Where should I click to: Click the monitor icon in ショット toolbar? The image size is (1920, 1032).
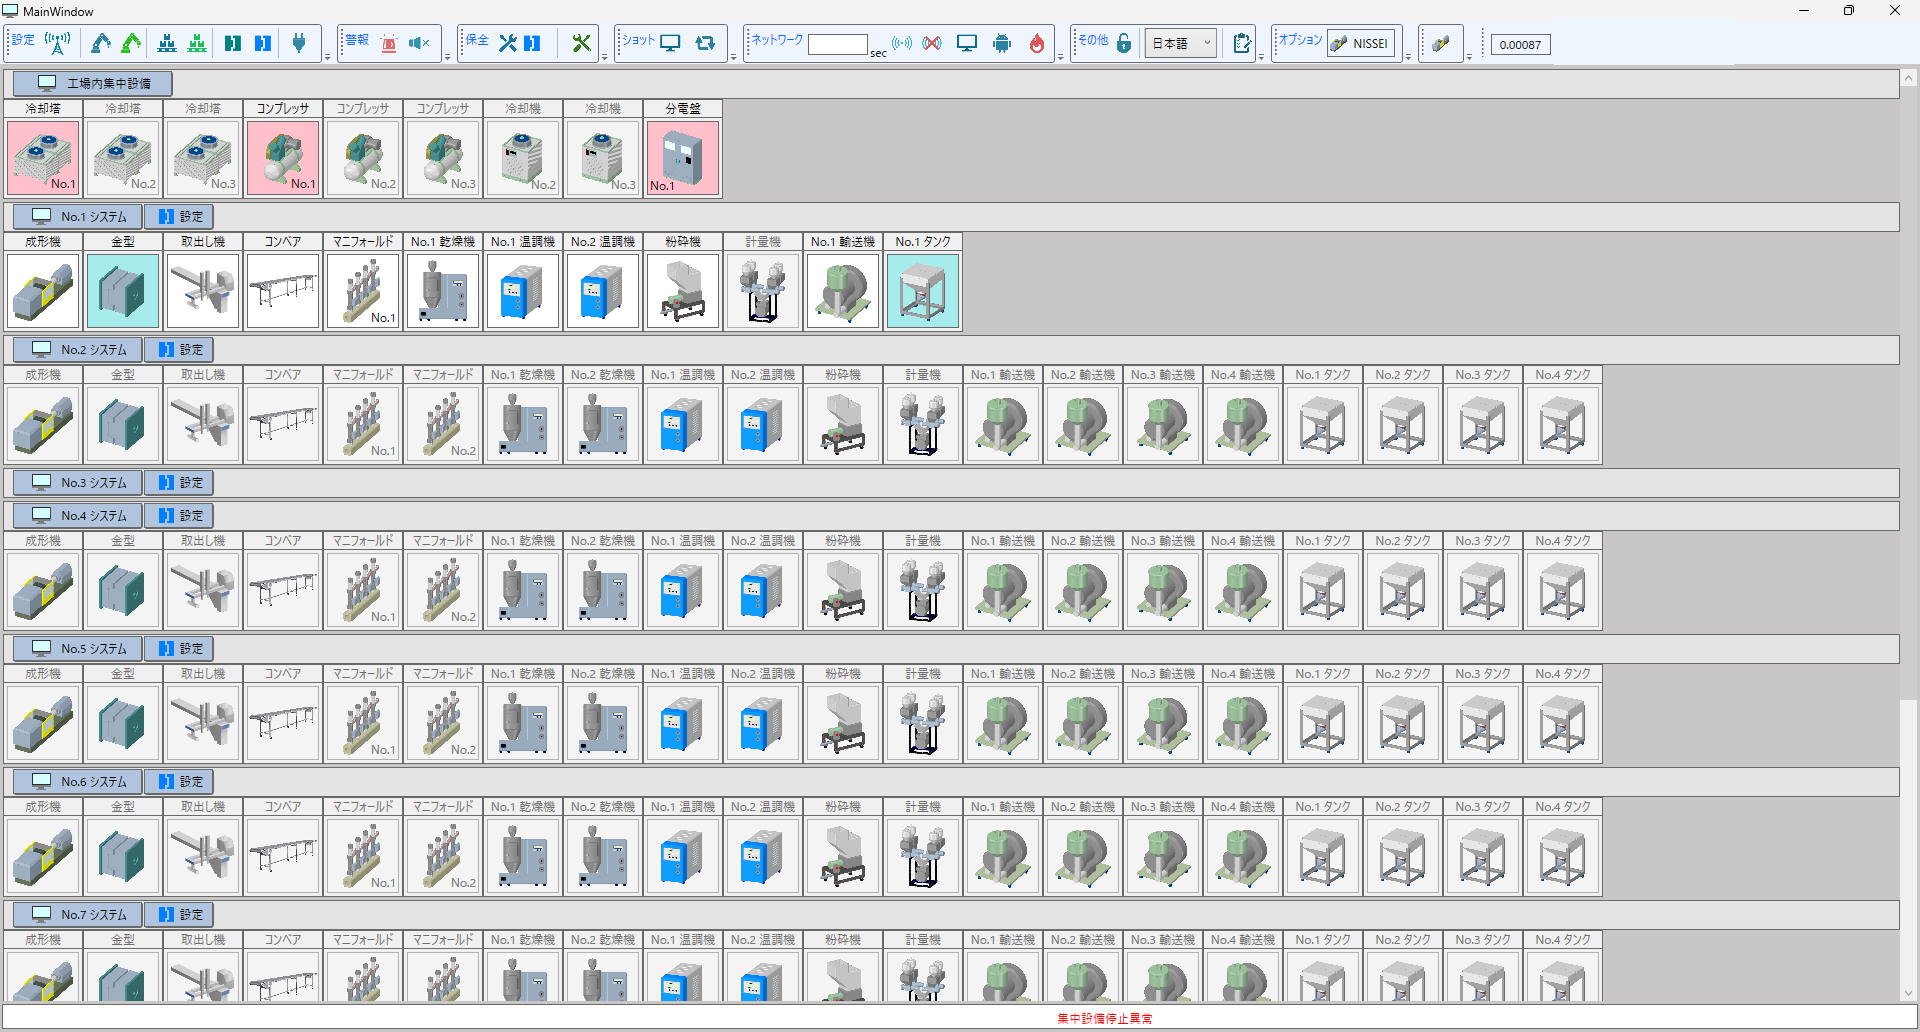pos(671,43)
